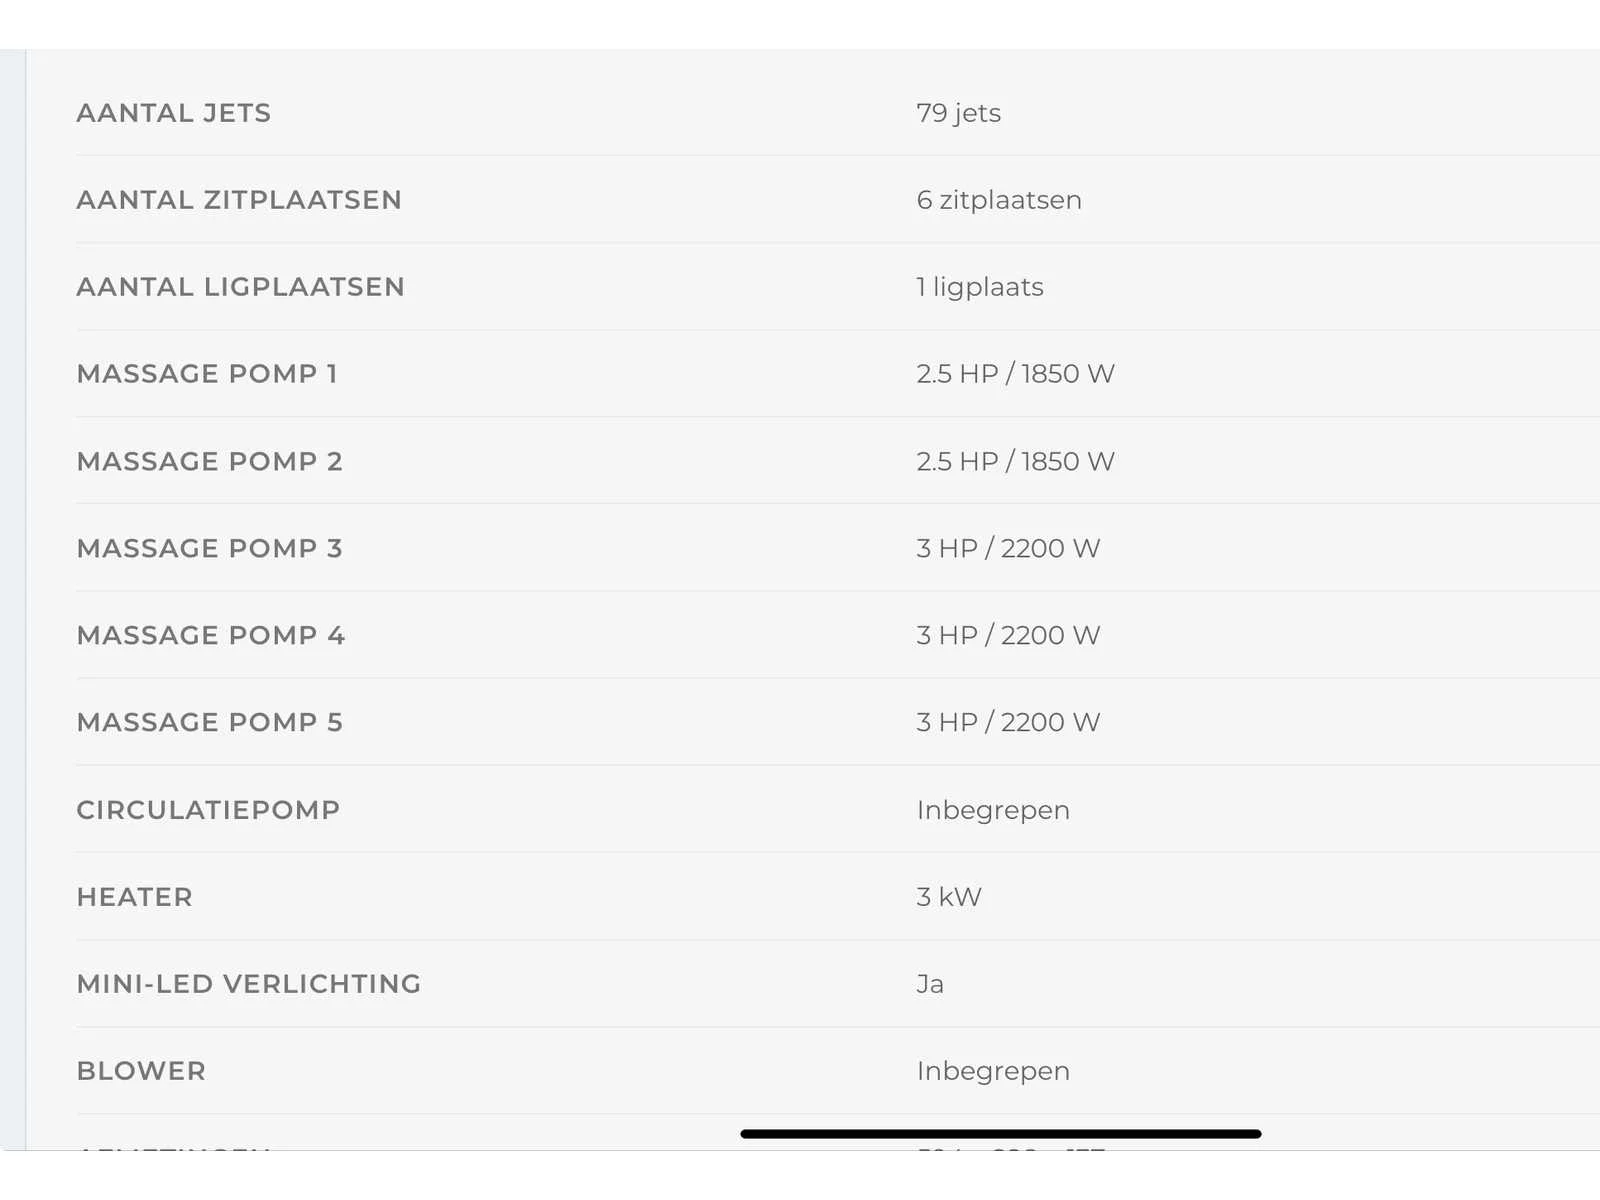The width and height of the screenshot is (1600, 1200).
Task: Click Inbegrepen value in BLOWER row
Action: coord(993,1072)
